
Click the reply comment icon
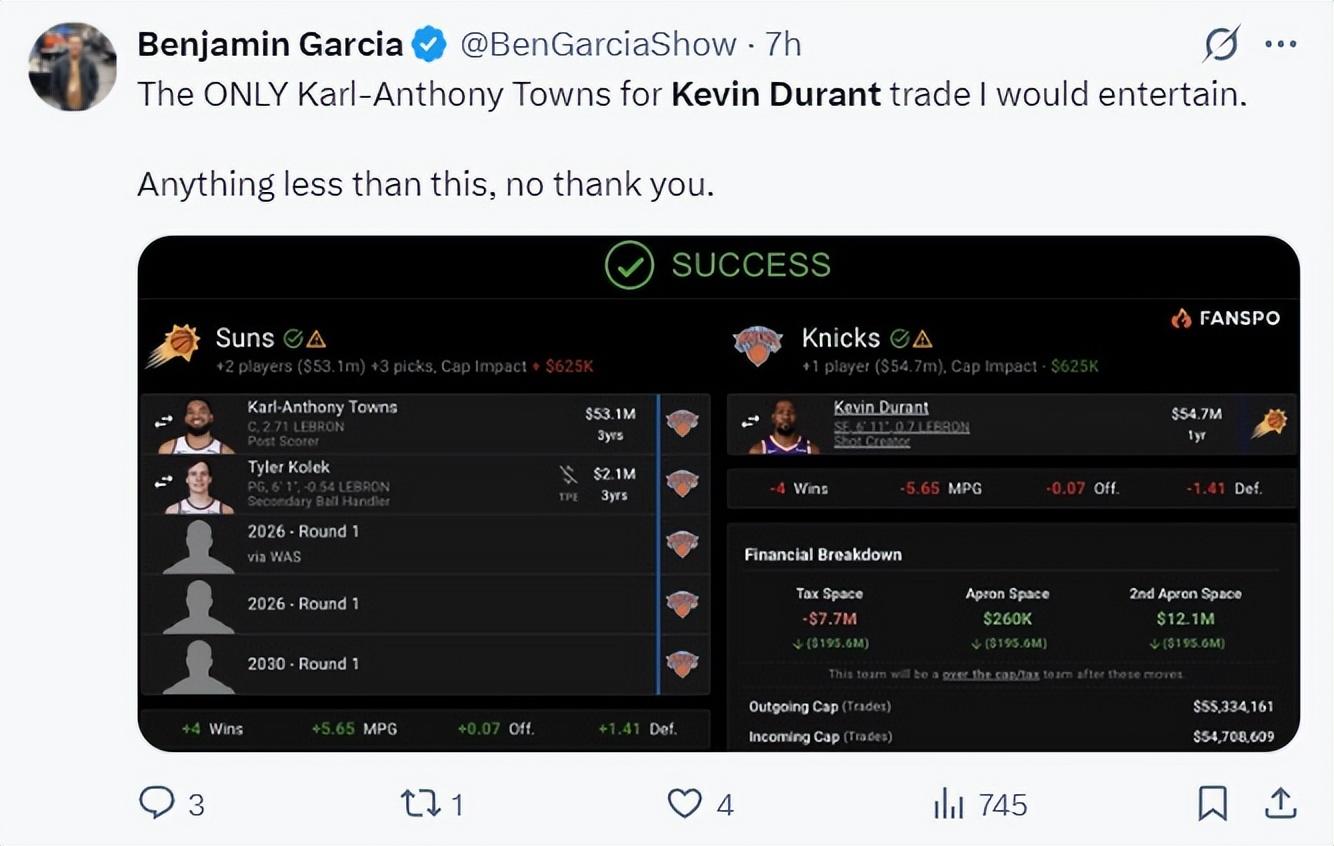(x=157, y=803)
